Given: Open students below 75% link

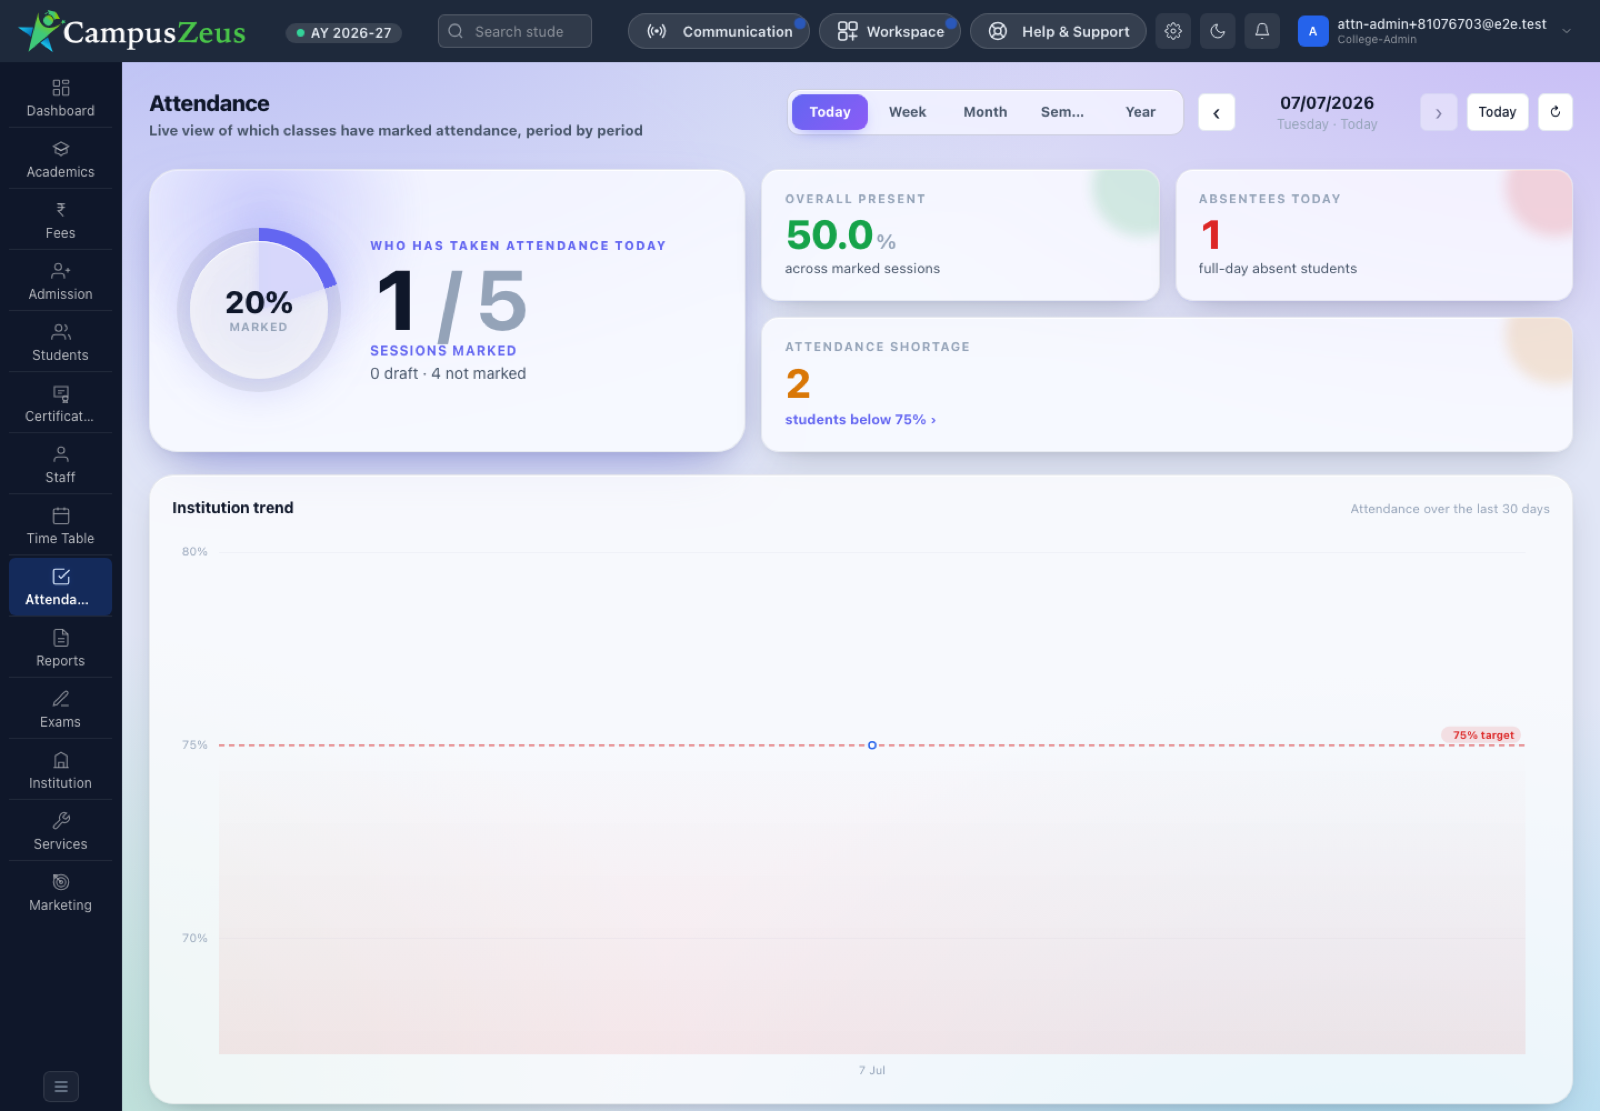Looking at the screenshot, I should coord(860,420).
